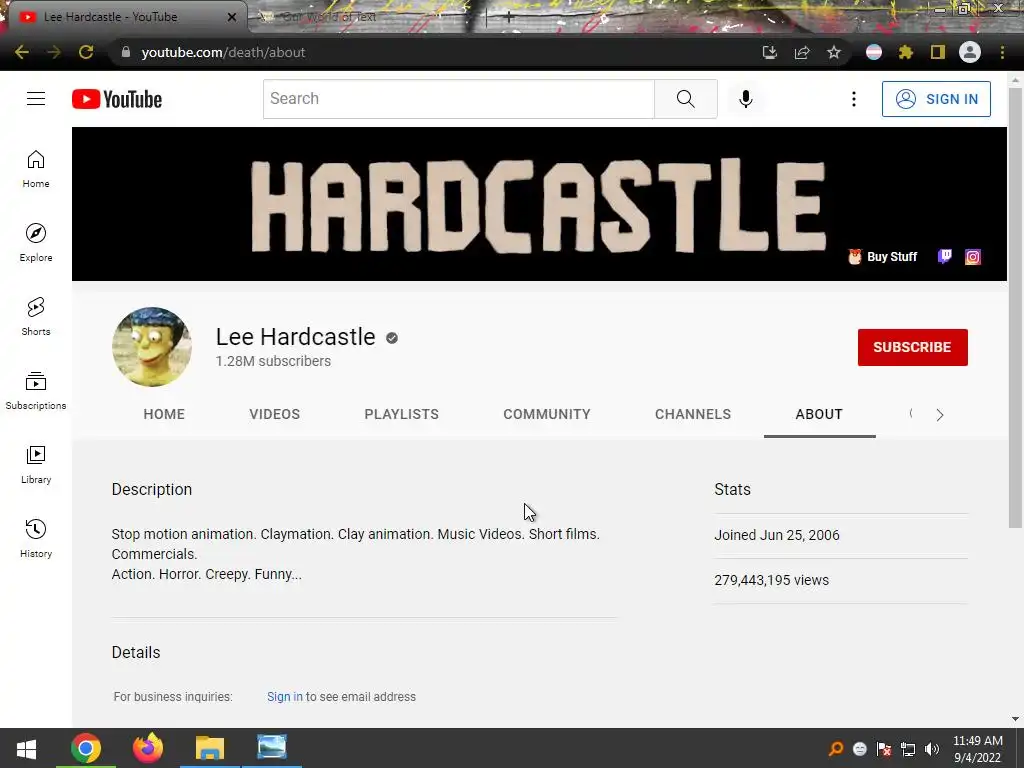The image size is (1024, 768).
Task: Switch to the VIDEOS tab
Action: (274, 414)
